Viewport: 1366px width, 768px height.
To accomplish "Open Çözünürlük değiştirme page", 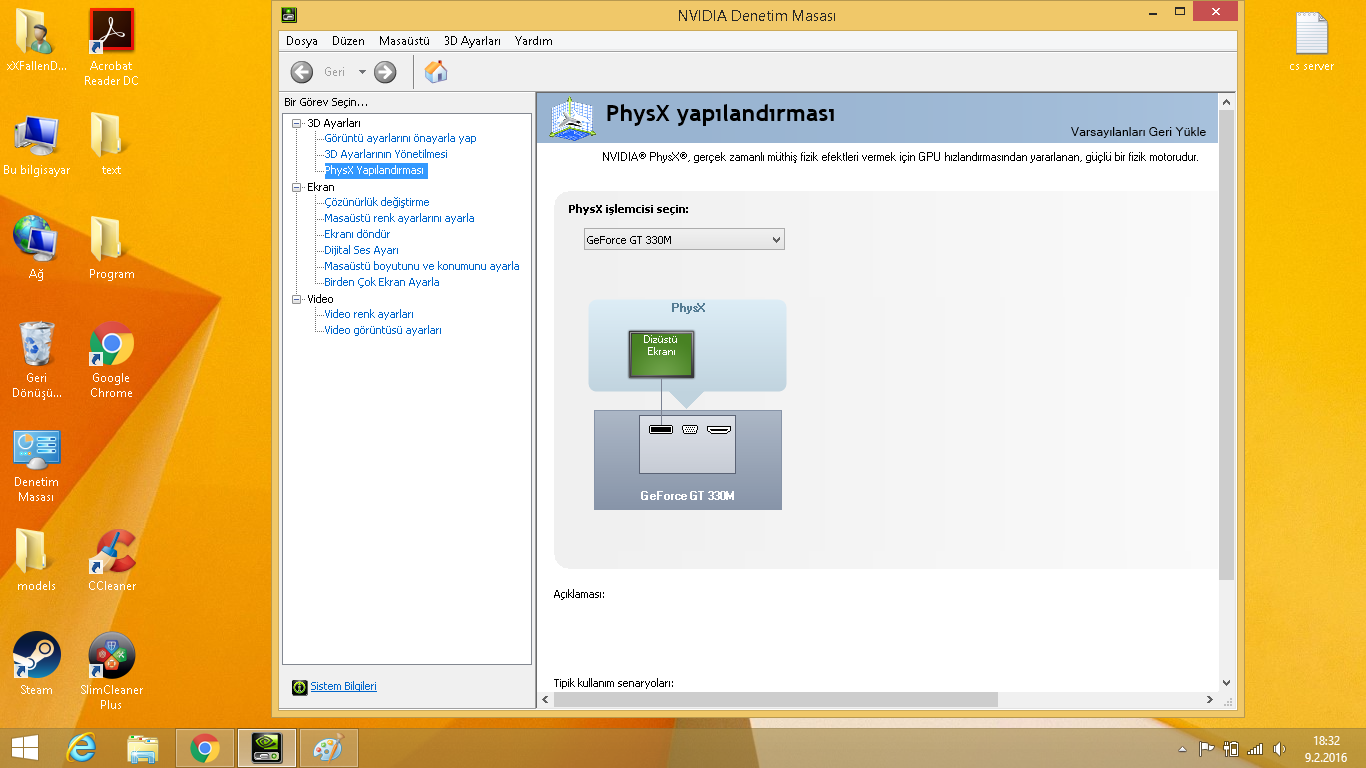I will click(377, 202).
